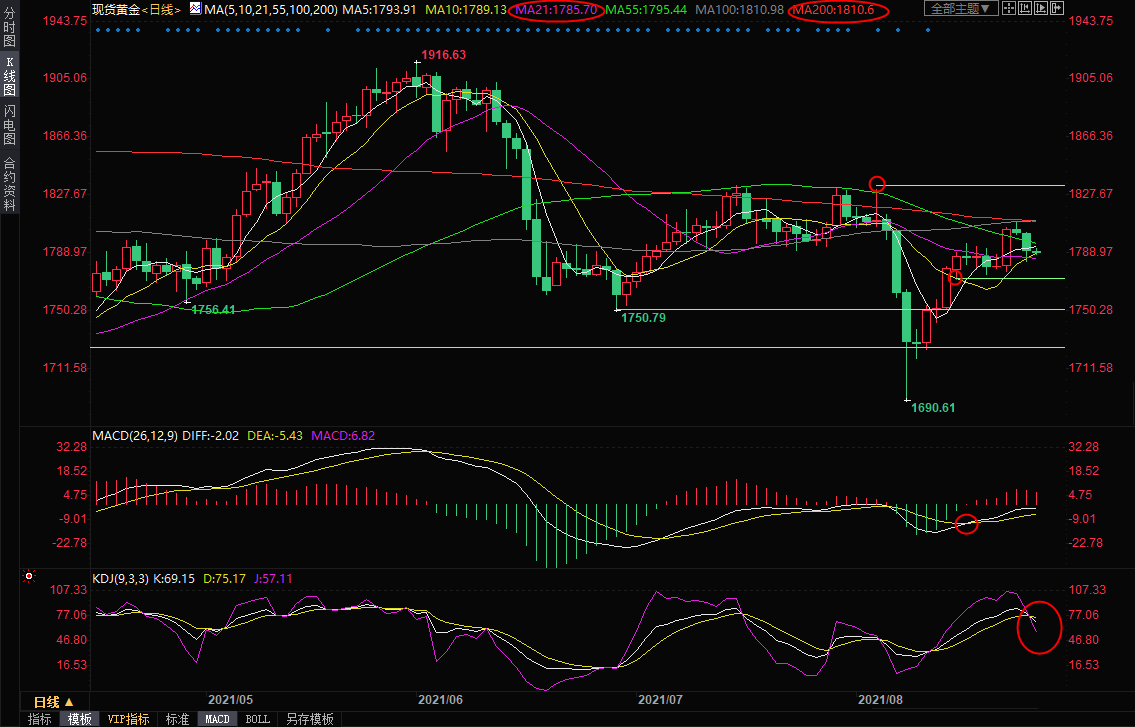Open the VIP指标 tab
Screen dimensions: 1135x727
[129, 719]
